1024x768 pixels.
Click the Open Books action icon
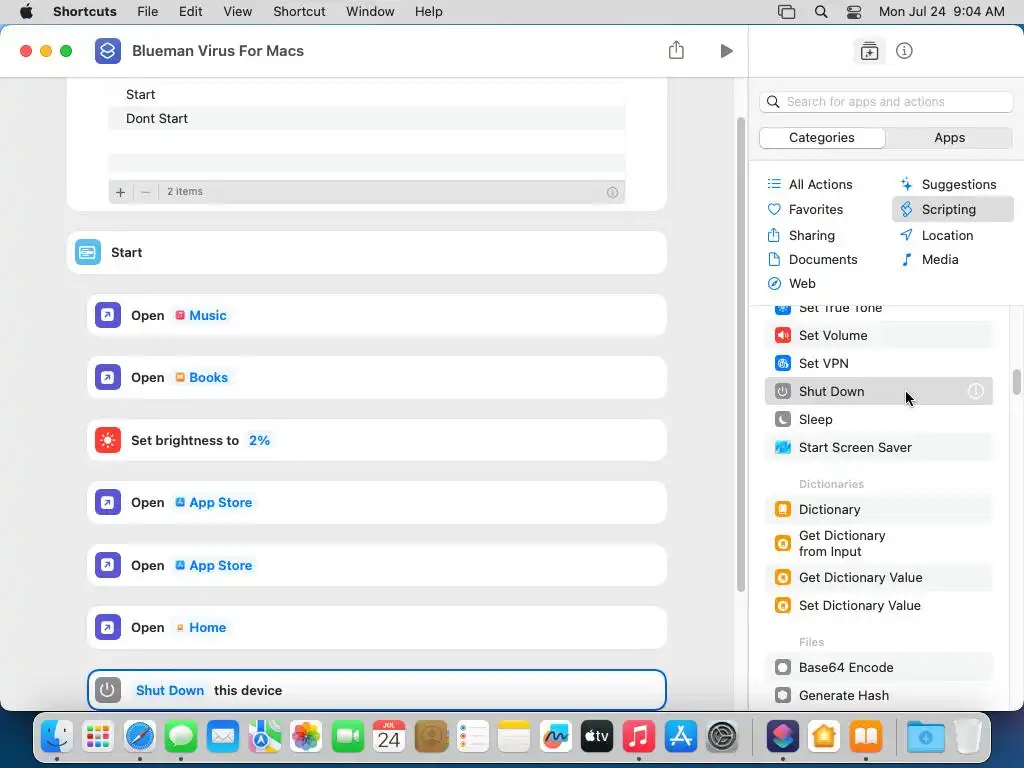coord(108,377)
